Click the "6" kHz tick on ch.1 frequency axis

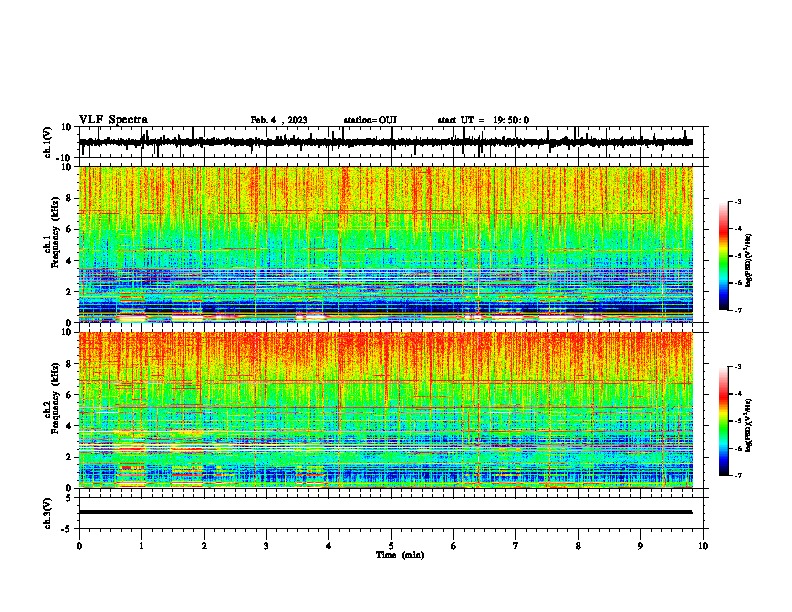[x=71, y=230]
